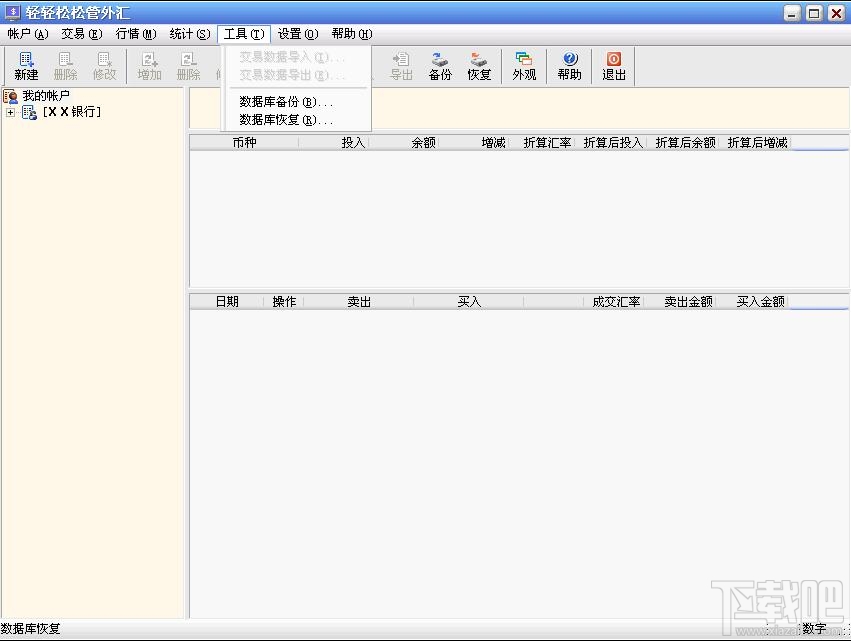Click the 操作 column header
Viewport: 851px width, 641px height.
click(x=284, y=302)
